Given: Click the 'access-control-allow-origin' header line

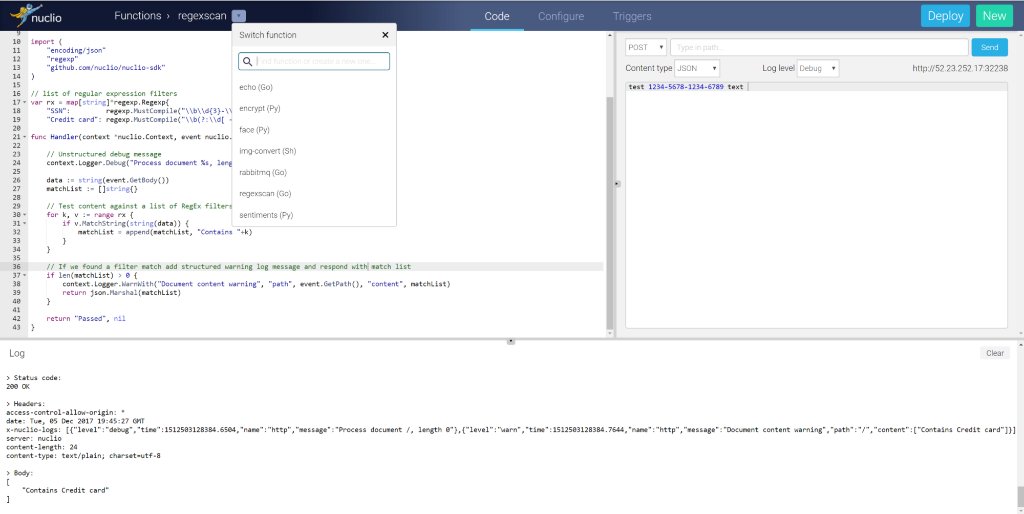Looking at the screenshot, I should click(x=65, y=413).
